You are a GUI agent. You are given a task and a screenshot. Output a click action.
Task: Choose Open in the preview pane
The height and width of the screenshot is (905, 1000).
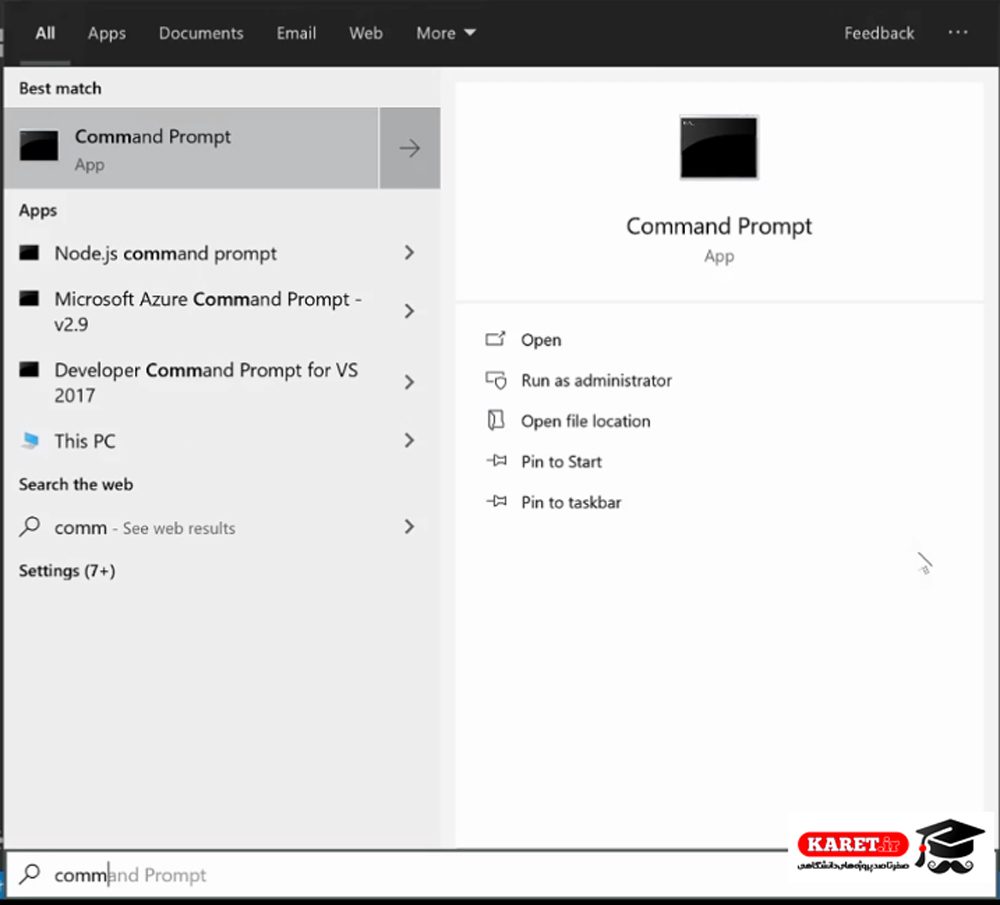[541, 340]
